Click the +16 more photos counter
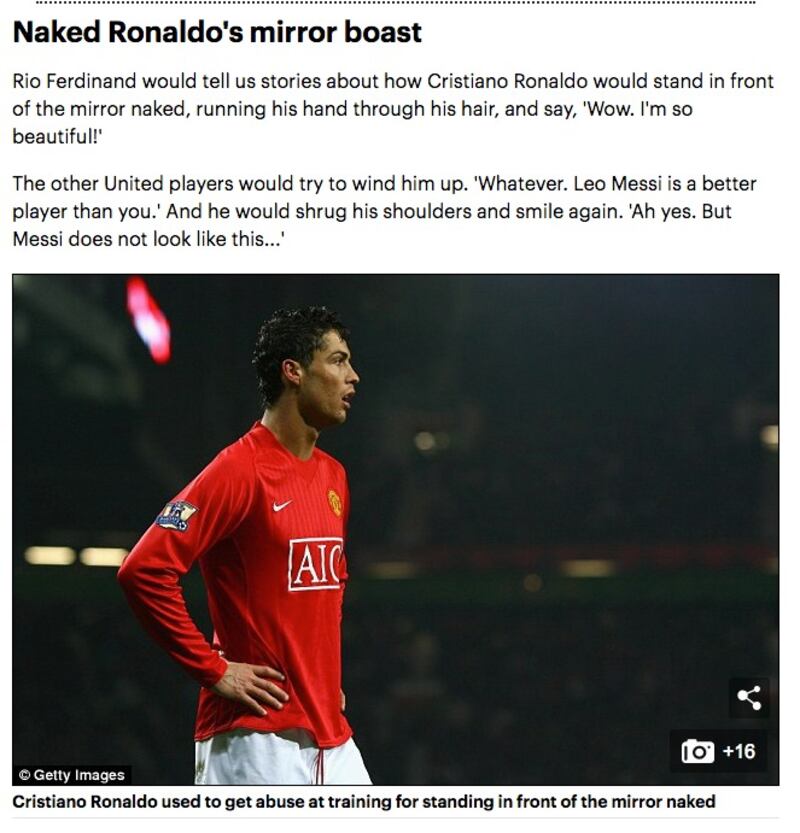Screen dimensions: 800x833 739,751
